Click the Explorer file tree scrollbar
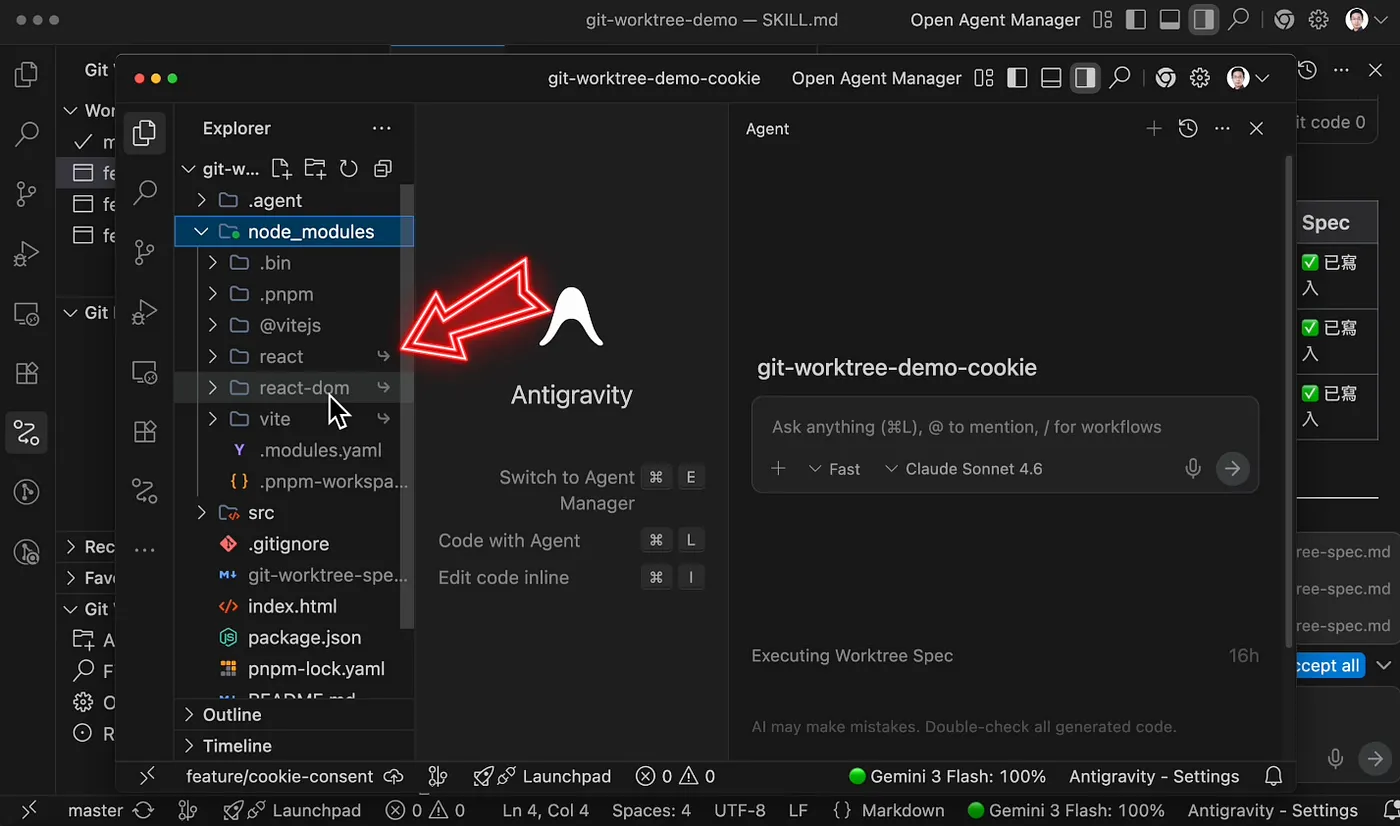Image resolution: width=1400 pixels, height=826 pixels. [407, 405]
